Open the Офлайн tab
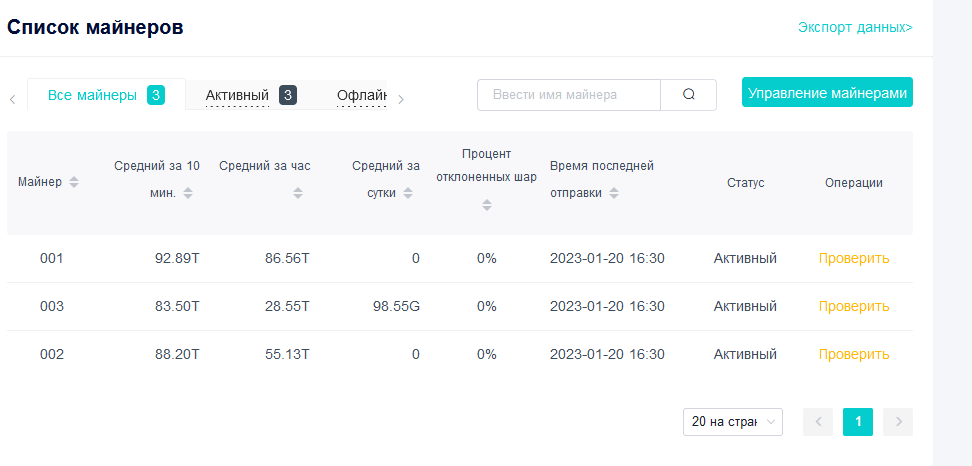The width and height of the screenshot is (972, 466). (x=361, y=96)
